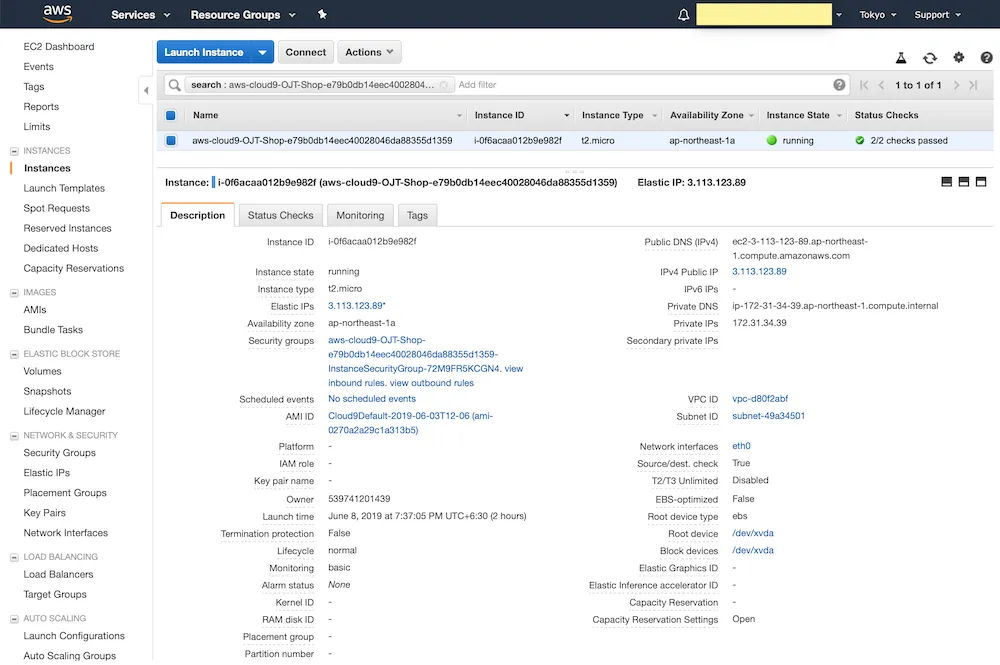Go to previous results page
This screenshot has width=1000, height=665.
(881, 85)
